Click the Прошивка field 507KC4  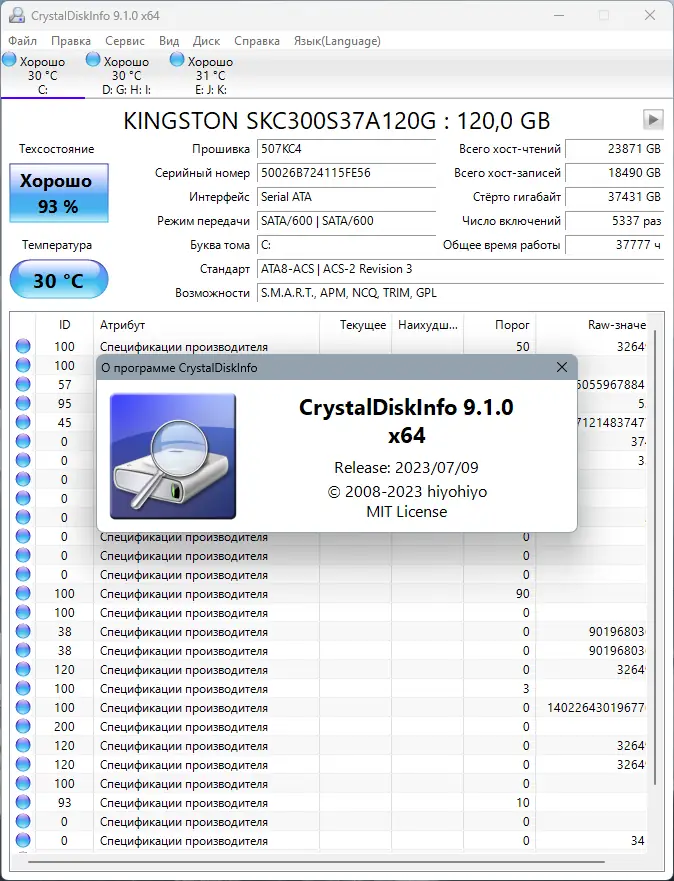pos(347,149)
